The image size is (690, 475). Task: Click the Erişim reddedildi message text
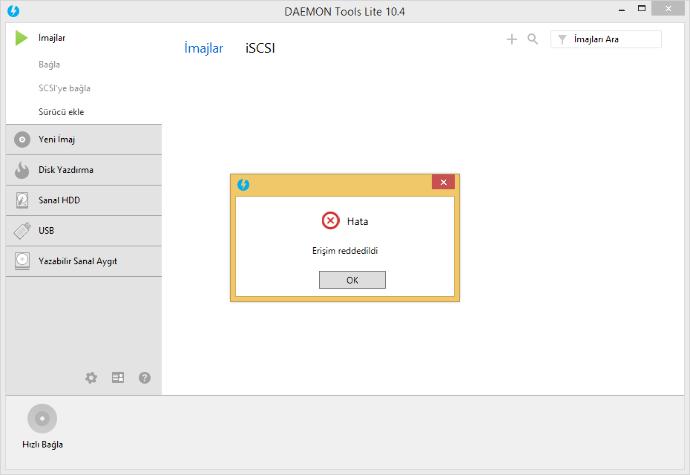pyautogui.click(x=345, y=250)
